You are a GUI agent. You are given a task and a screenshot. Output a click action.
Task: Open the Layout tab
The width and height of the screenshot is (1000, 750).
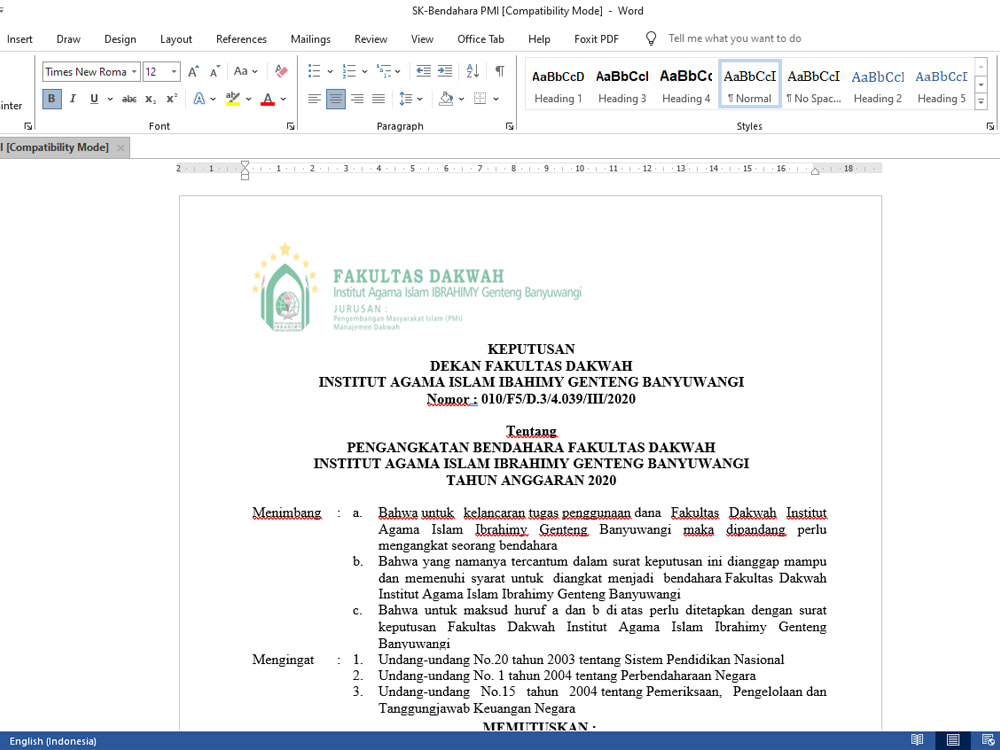[x=176, y=39]
